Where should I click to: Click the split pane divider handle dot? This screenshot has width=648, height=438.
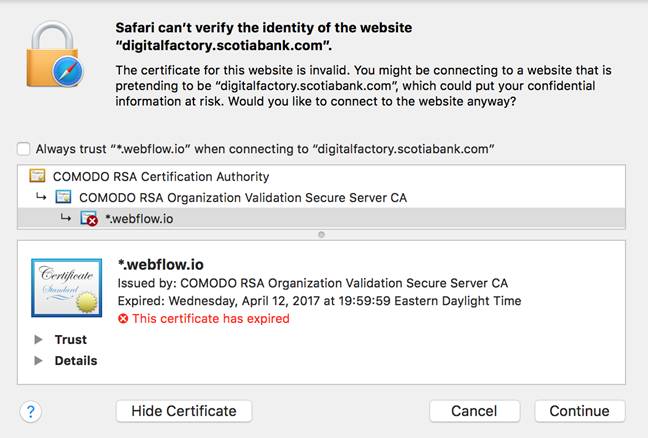[x=322, y=235]
